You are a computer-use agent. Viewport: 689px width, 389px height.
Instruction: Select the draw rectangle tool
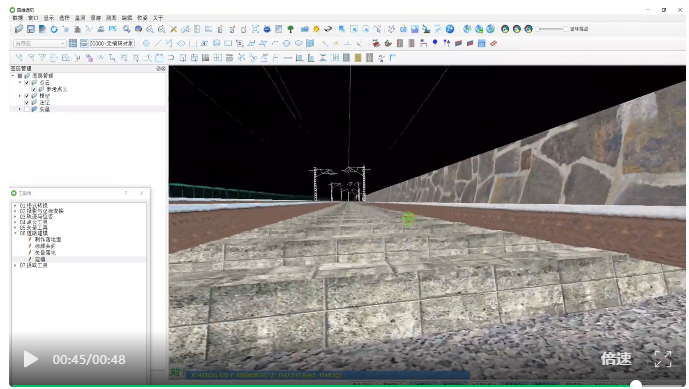click(228, 44)
